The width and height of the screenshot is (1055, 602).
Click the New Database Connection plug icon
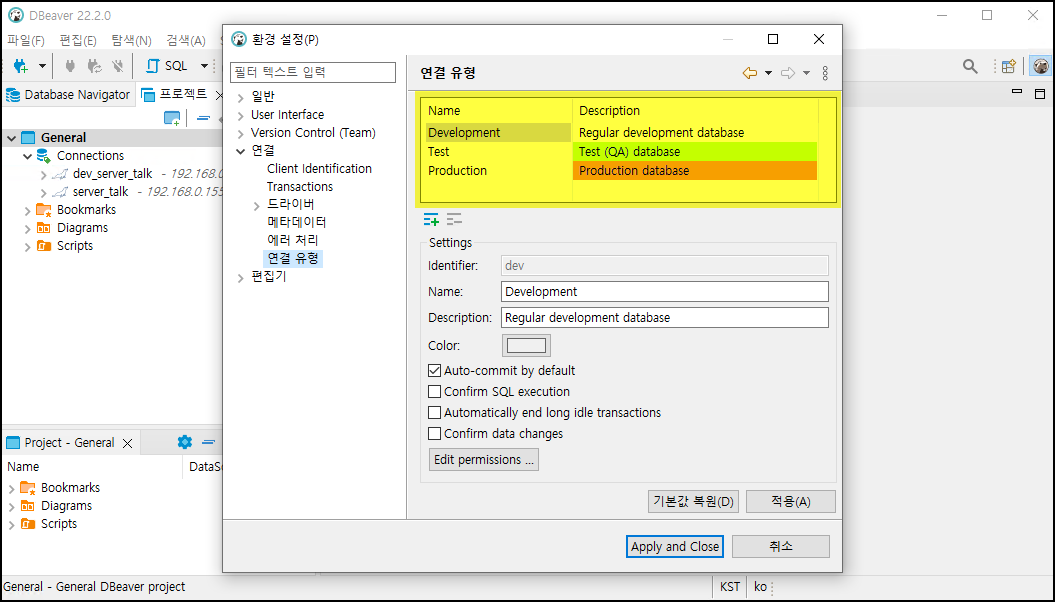pos(21,66)
